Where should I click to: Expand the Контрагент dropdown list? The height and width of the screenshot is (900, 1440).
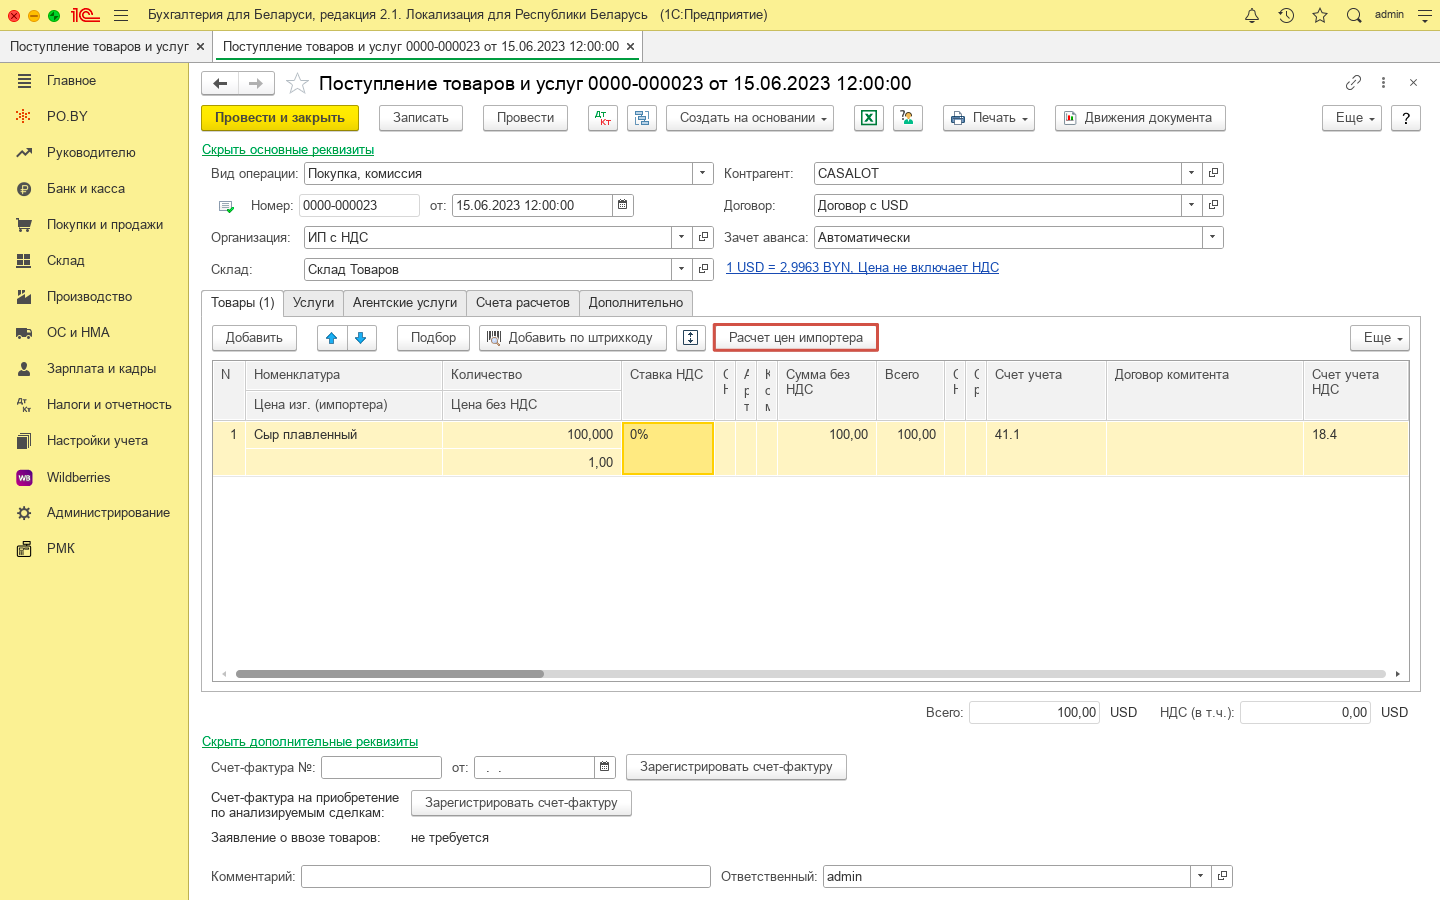[x=1191, y=173]
